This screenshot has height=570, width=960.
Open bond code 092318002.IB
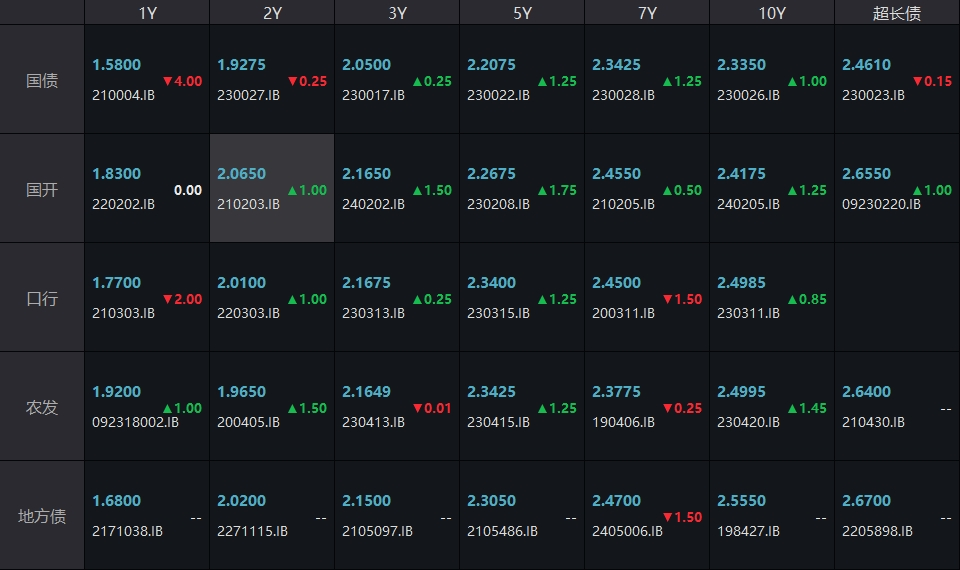point(135,422)
